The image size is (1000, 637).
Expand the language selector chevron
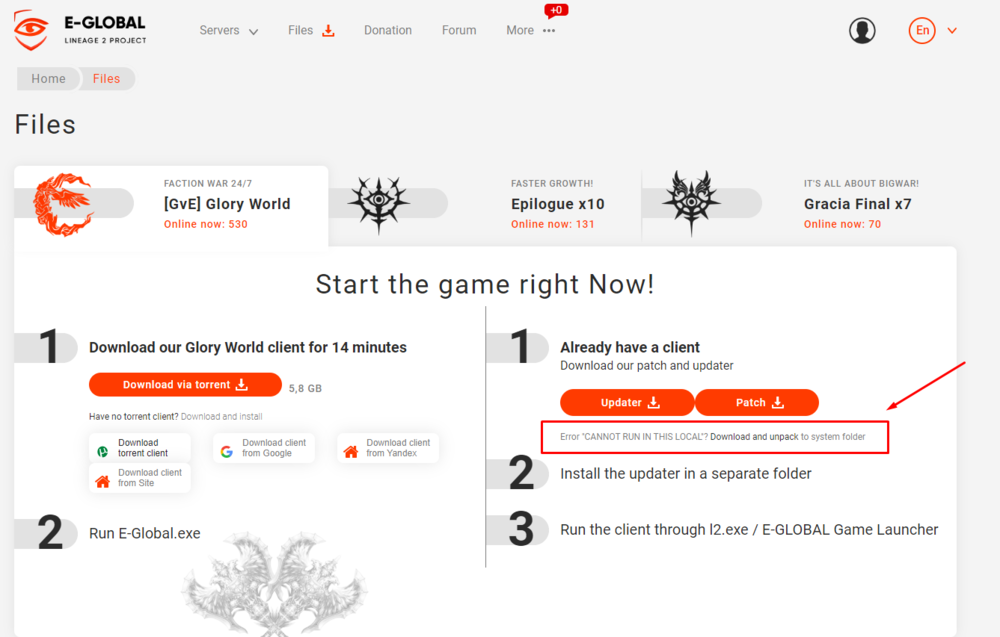pos(952,31)
